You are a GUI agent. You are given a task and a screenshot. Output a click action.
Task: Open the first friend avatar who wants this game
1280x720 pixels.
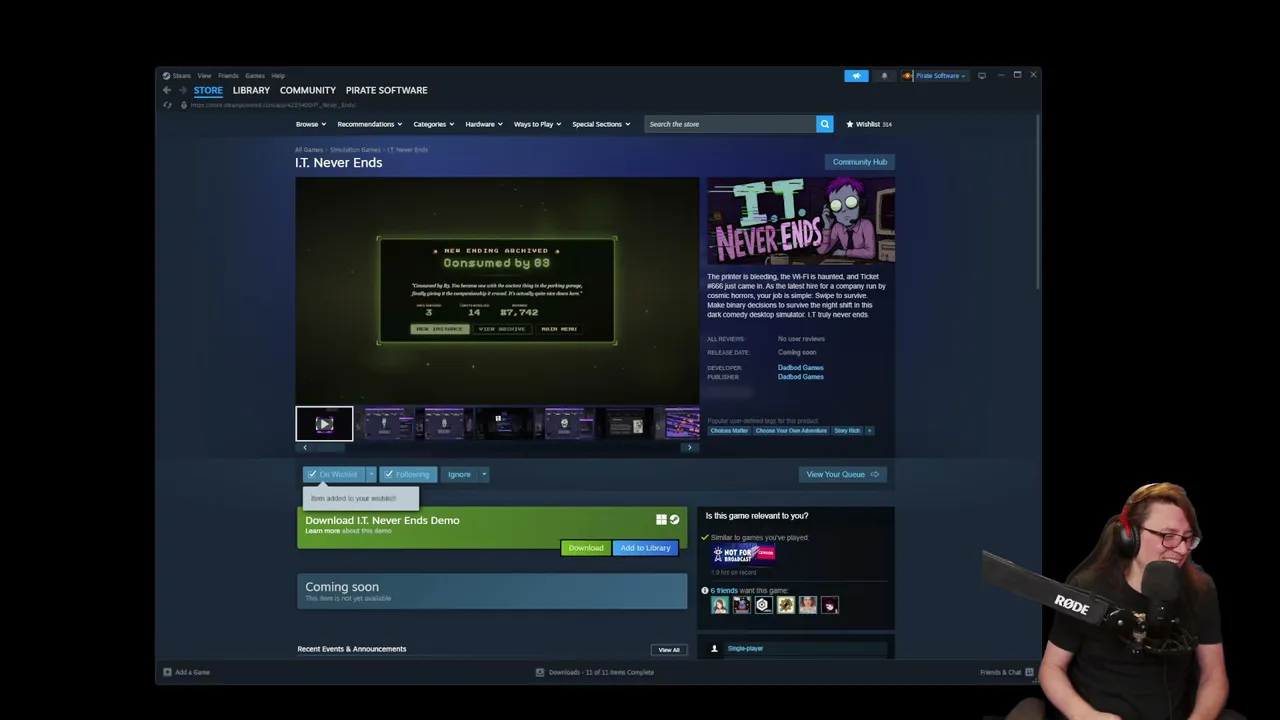pos(720,605)
